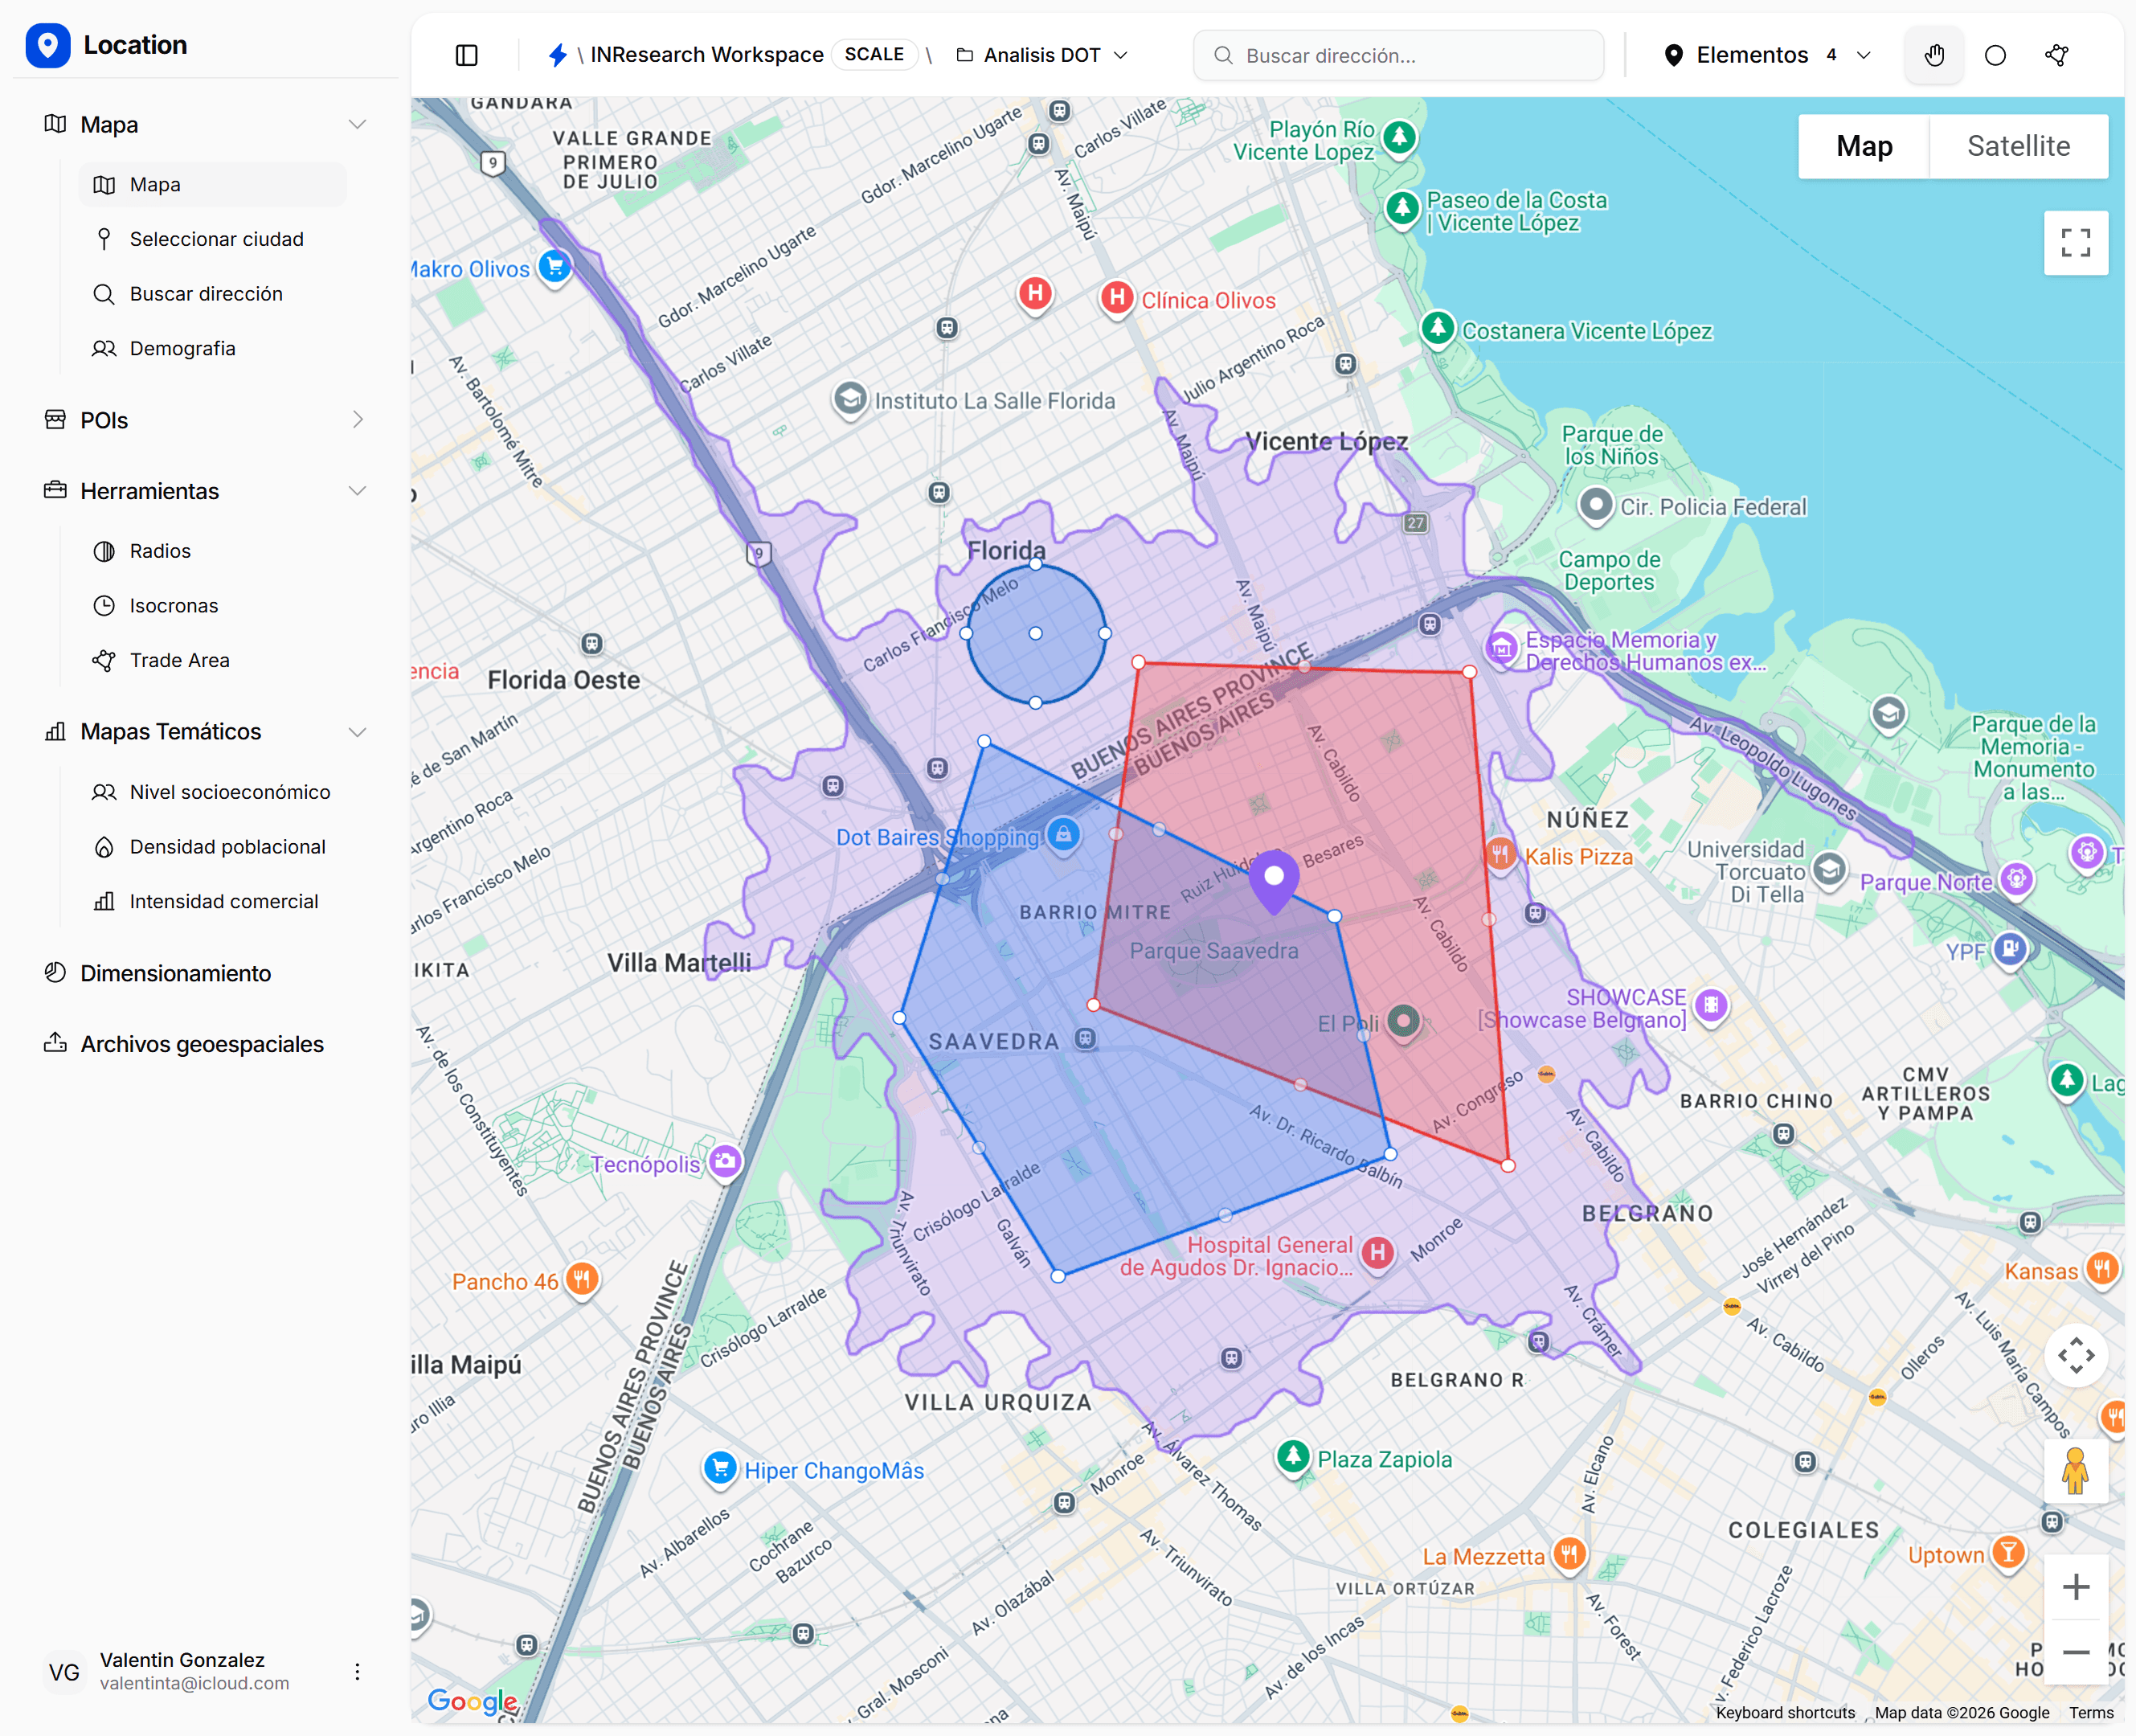Select the circle drawing tool

pyautogui.click(x=1996, y=55)
